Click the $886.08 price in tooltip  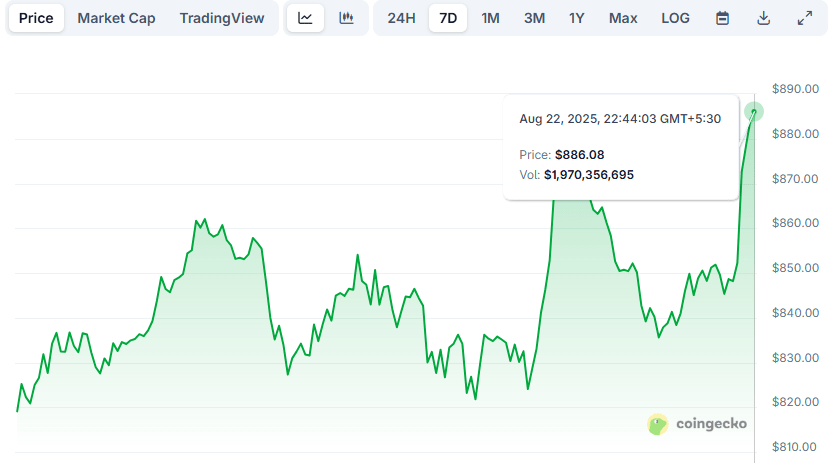point(579,154)
